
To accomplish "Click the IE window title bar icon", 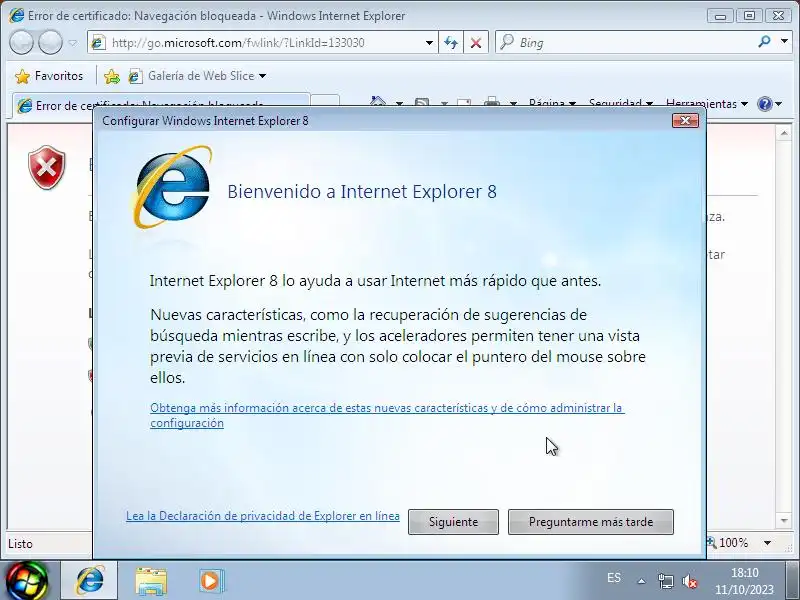I will pos(16,15).
